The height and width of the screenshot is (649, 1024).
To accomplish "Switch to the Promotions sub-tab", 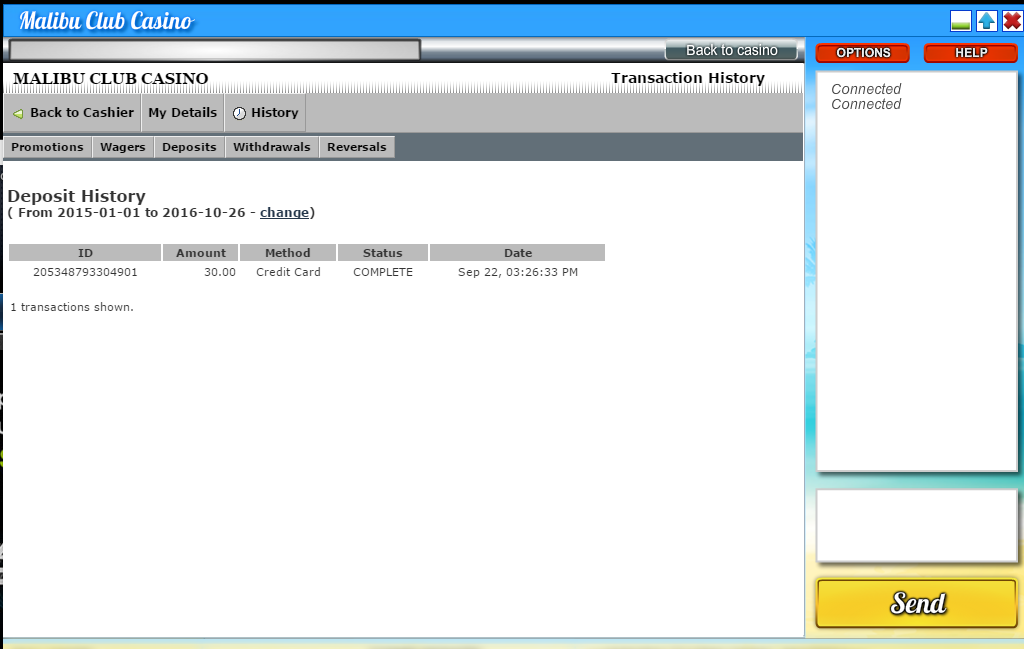I will pyautogui.click(x=48, y=147).
